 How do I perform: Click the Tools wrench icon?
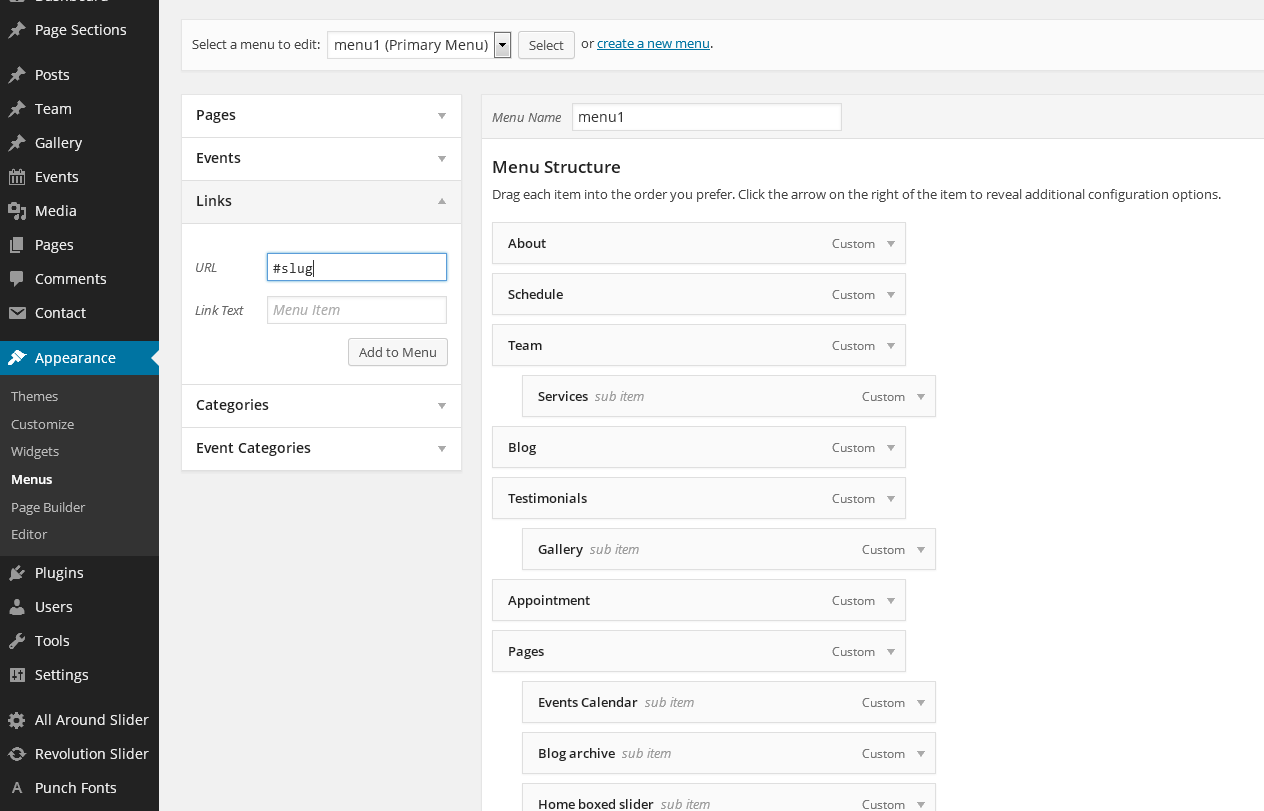(x=17, y=641)
